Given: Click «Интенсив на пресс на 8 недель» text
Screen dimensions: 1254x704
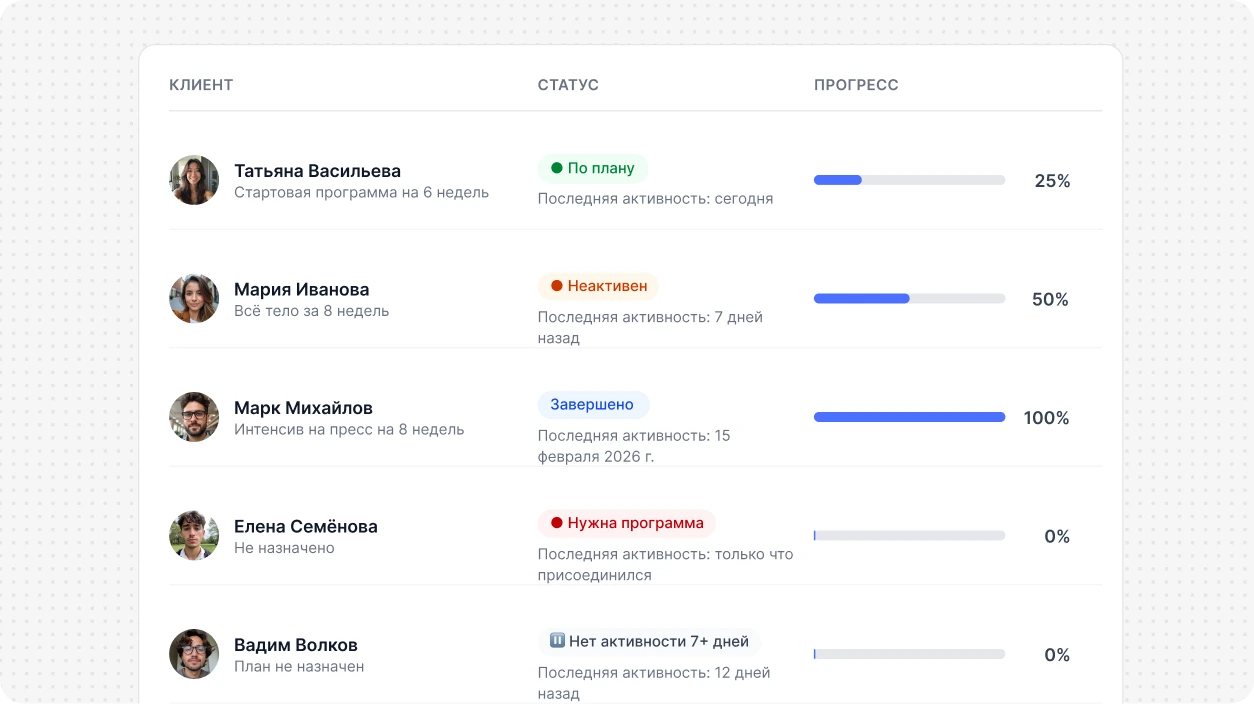Looking at the screenshot, I should pyautogui.click(x=349, y=429).
